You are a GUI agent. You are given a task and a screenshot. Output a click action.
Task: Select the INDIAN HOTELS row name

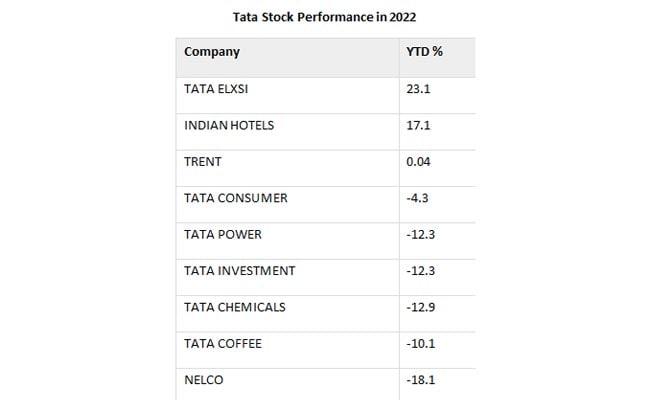click(x=229, y=125)
